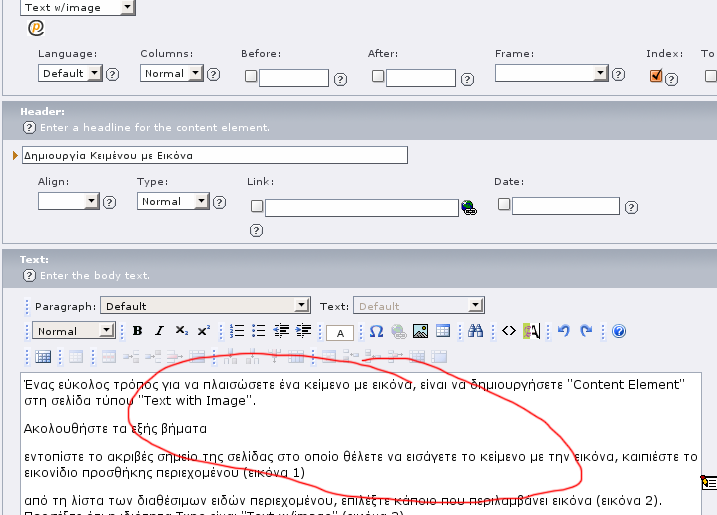Screen dimensions: 717x515
Task: Insert a numbered list
Action: click(238, 331)
